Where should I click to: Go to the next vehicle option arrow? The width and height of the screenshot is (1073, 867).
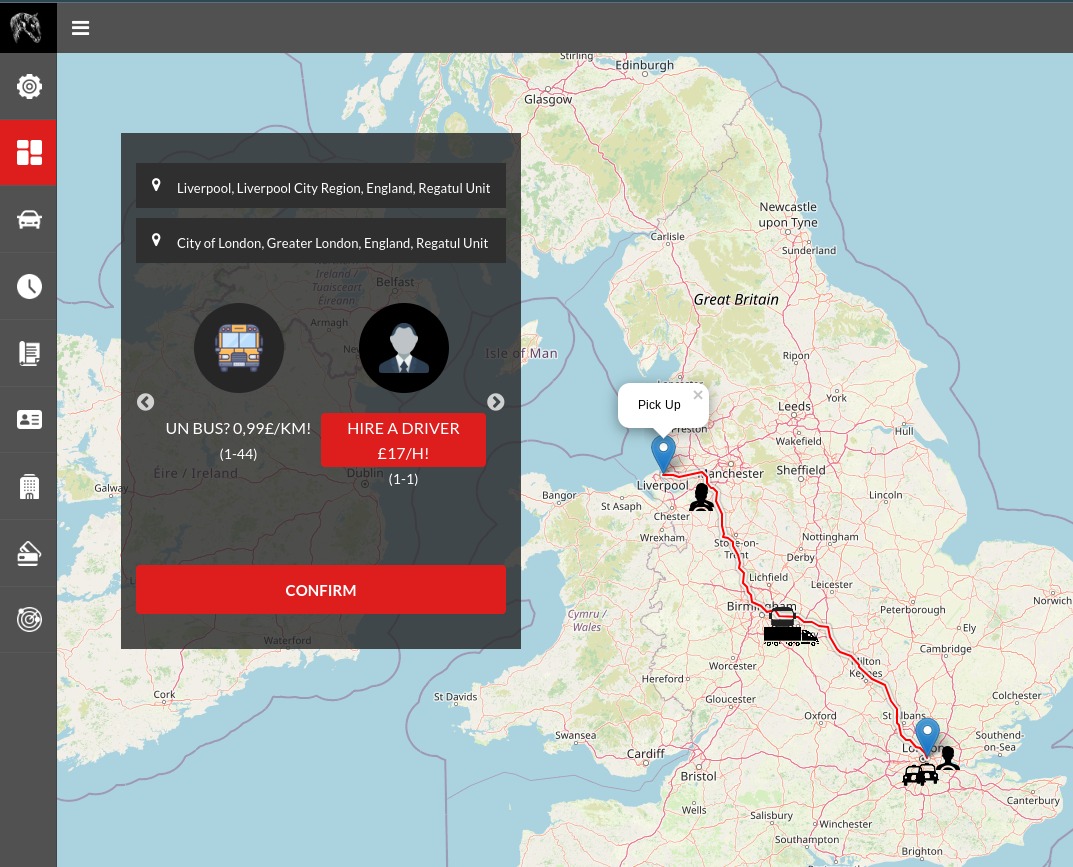(x=495, y=402)
